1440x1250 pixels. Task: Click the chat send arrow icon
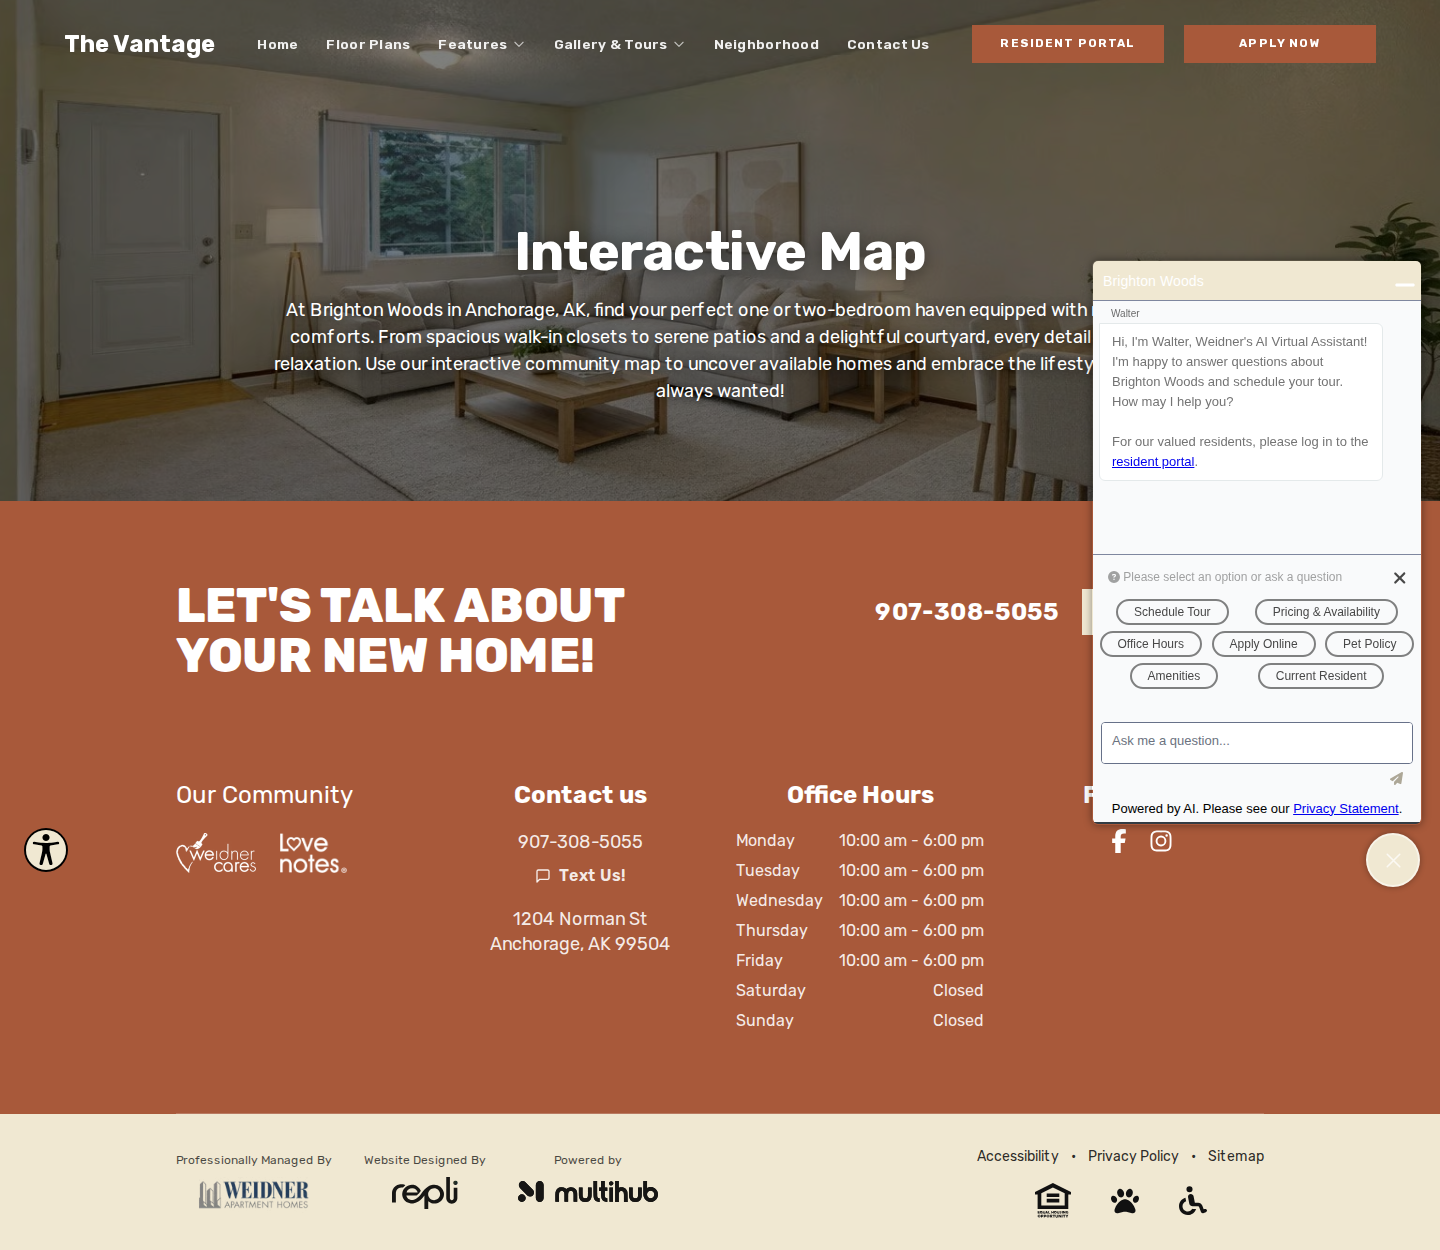tap(1397, 779)
